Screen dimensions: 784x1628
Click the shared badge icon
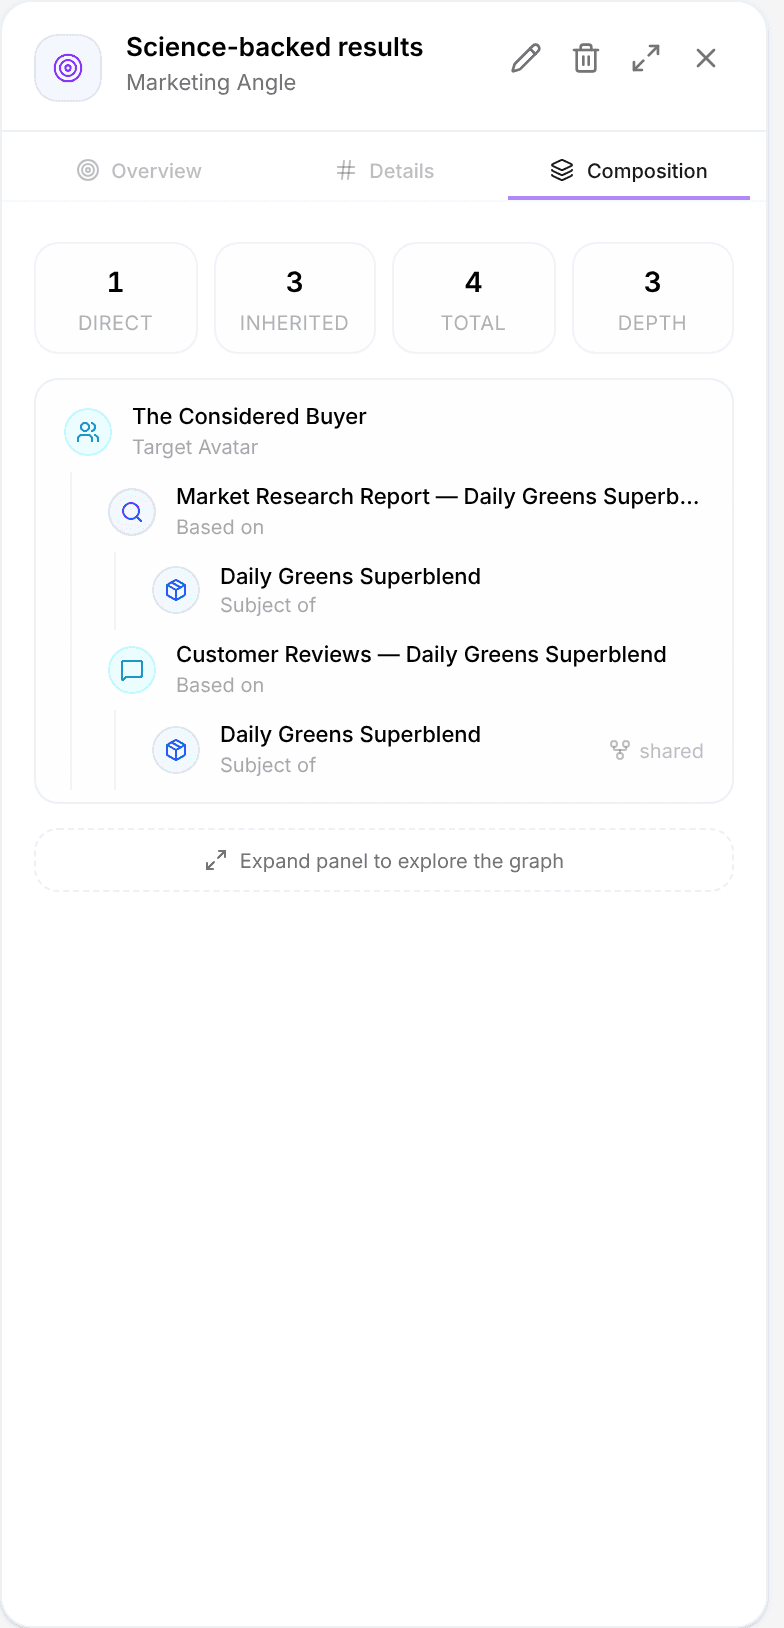[x=620, y=750]
